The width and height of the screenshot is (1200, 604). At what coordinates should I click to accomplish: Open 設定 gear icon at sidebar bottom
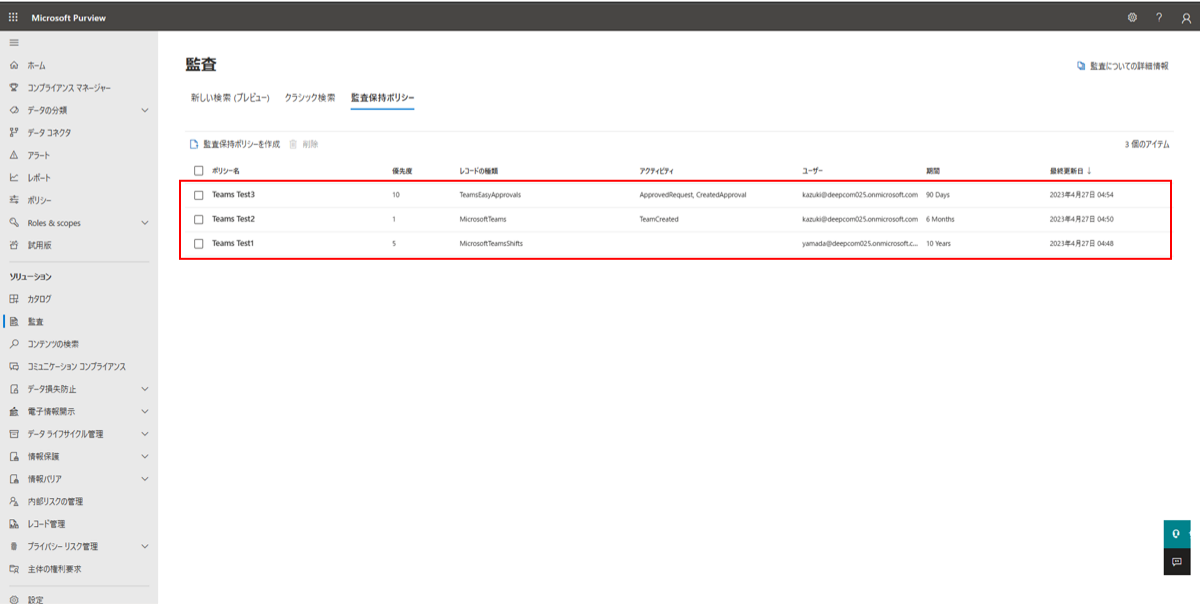(14, 599)
